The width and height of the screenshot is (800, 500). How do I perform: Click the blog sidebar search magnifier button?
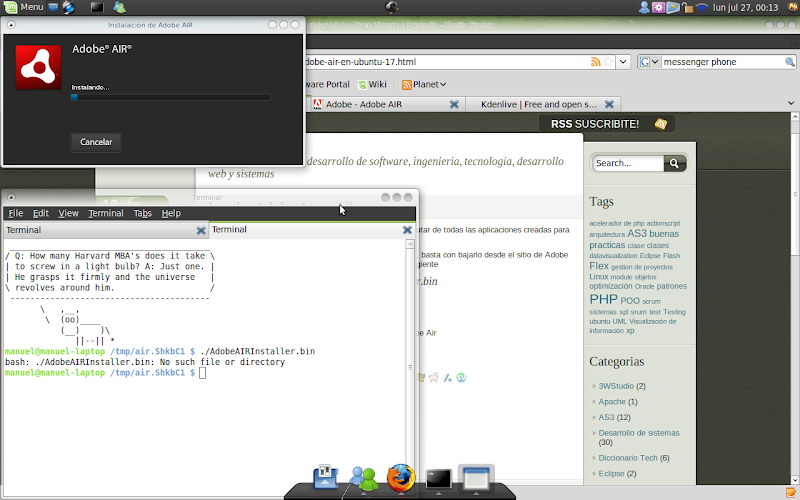coord(674,163)
